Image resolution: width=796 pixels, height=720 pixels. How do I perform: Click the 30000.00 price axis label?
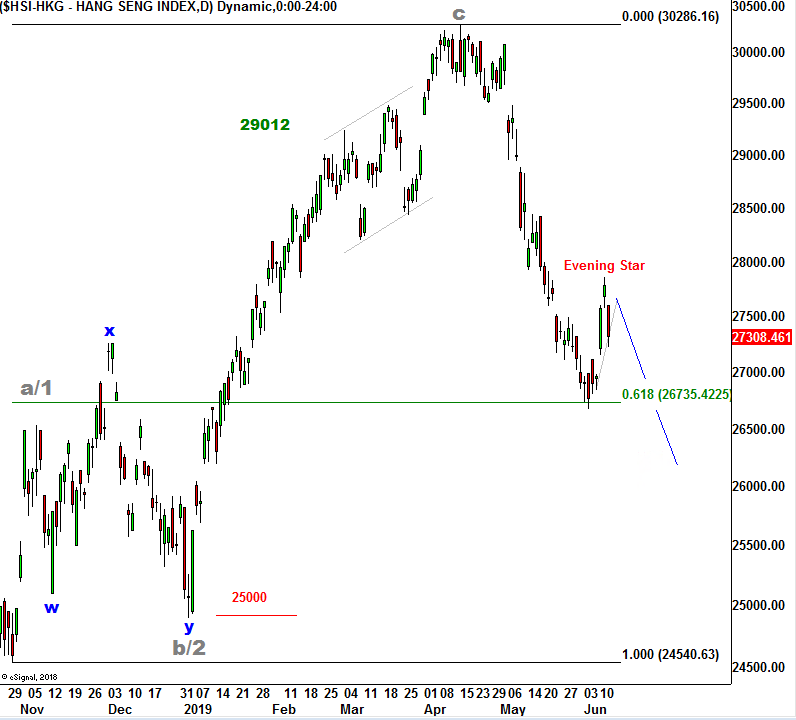[x=762, y=53]
